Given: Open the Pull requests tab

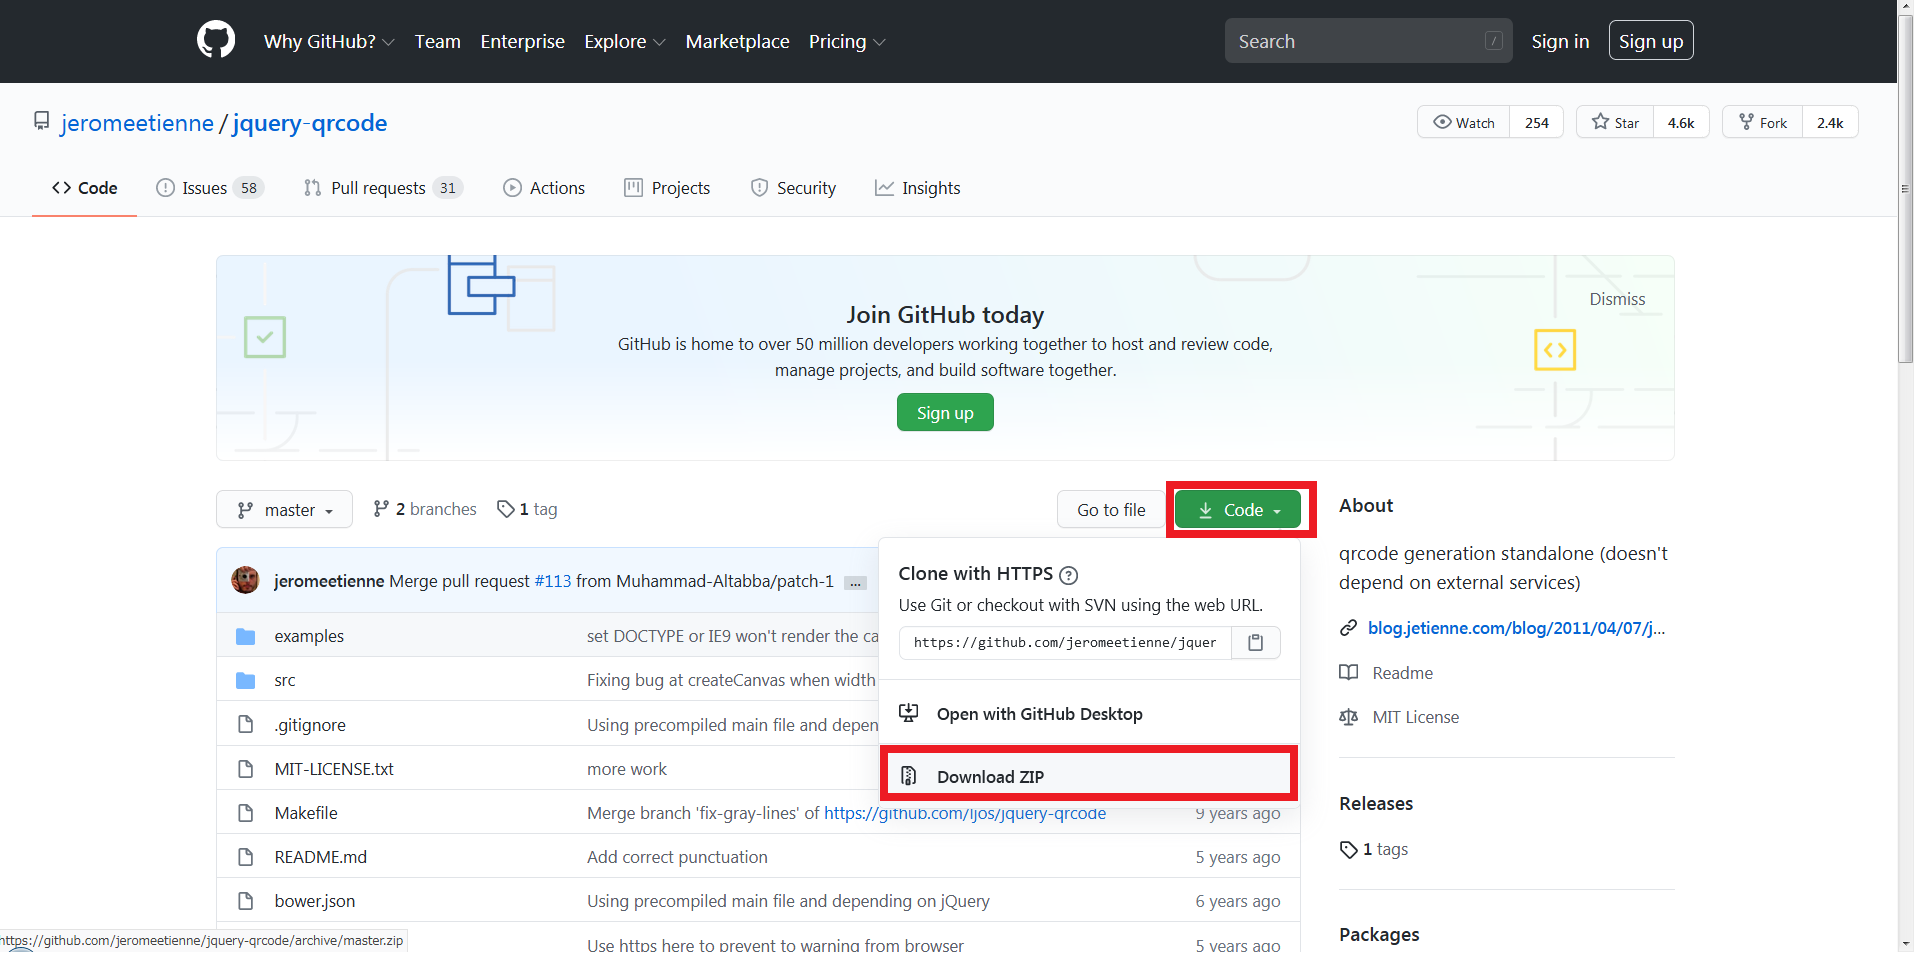Looking at the screenshot, I should 383,188.
